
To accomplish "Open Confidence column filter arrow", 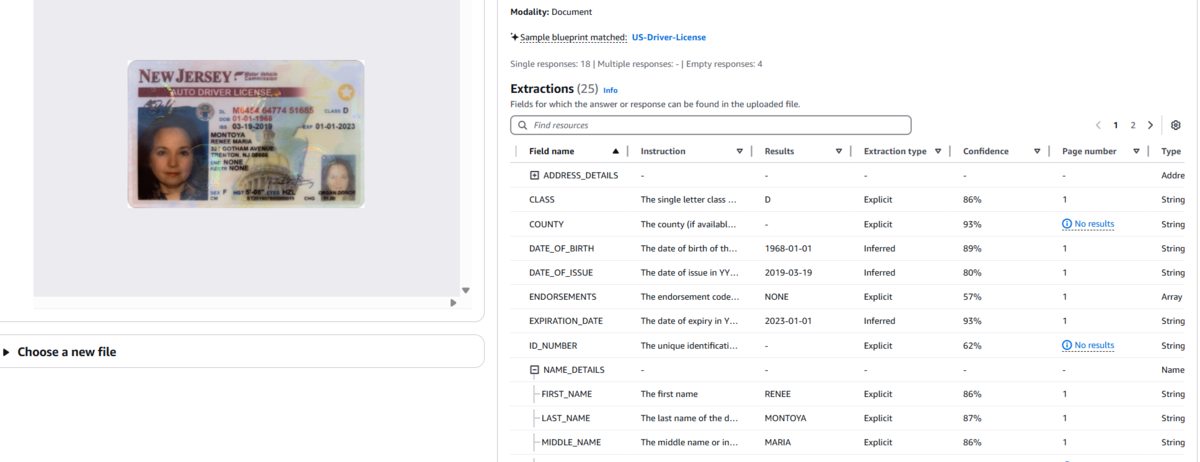I will click(1037, 151).
